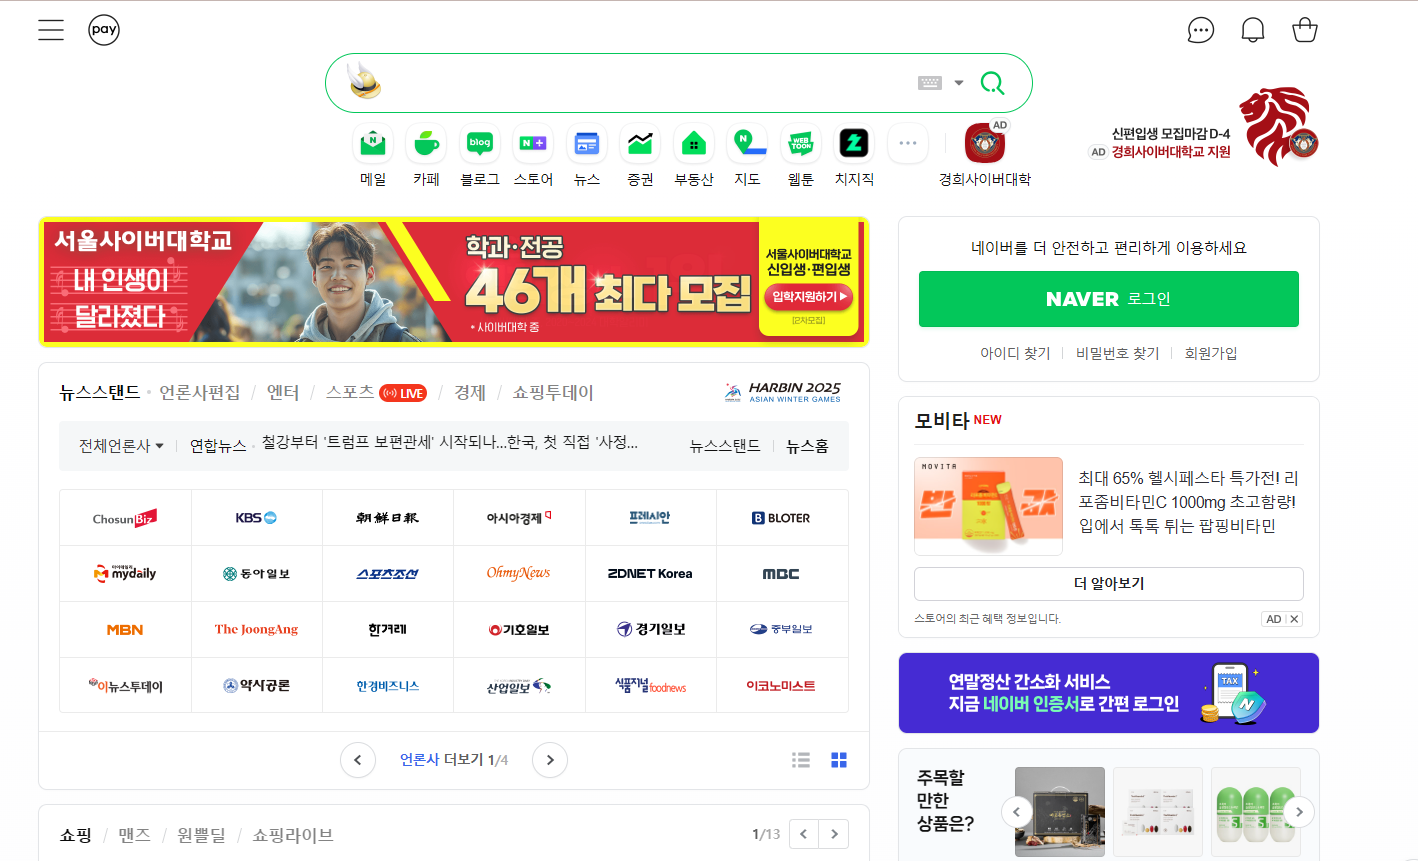Open ChosunBiz press logo
This screenshot has width=1418, height=861.
coord(125,518)
